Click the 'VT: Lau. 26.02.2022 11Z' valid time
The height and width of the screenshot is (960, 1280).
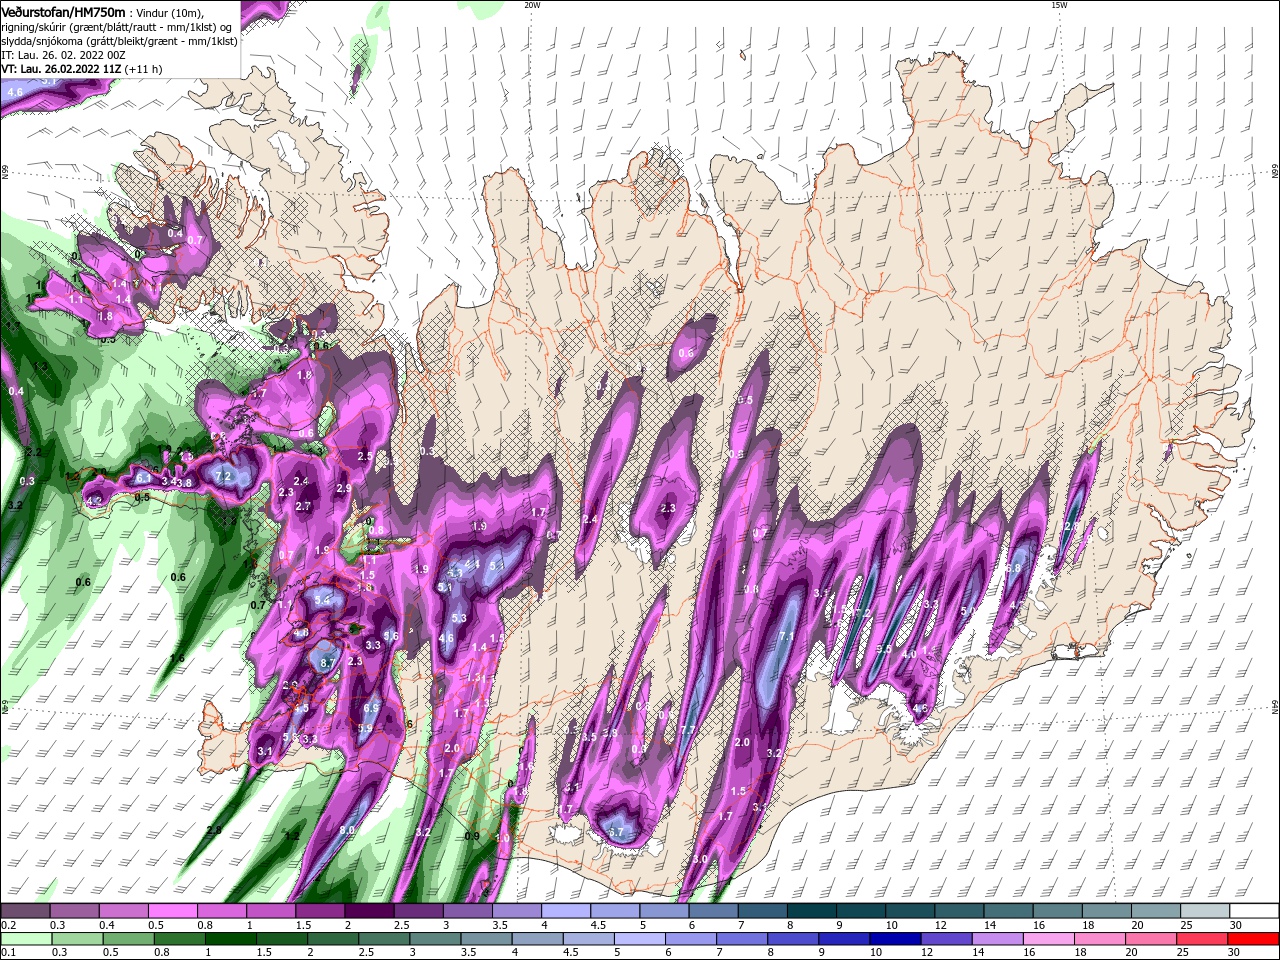62,69
